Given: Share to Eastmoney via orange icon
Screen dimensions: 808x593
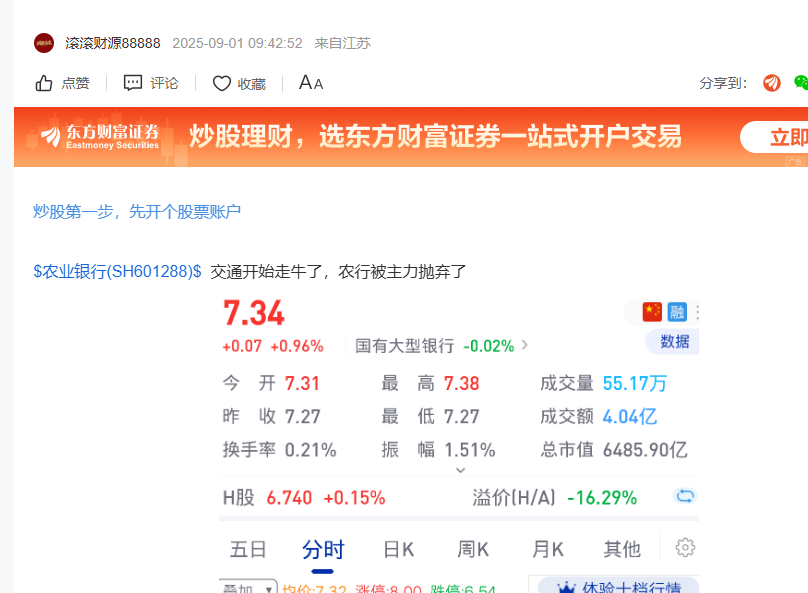Looking at the screenshot, I should [x=771, y=82].
